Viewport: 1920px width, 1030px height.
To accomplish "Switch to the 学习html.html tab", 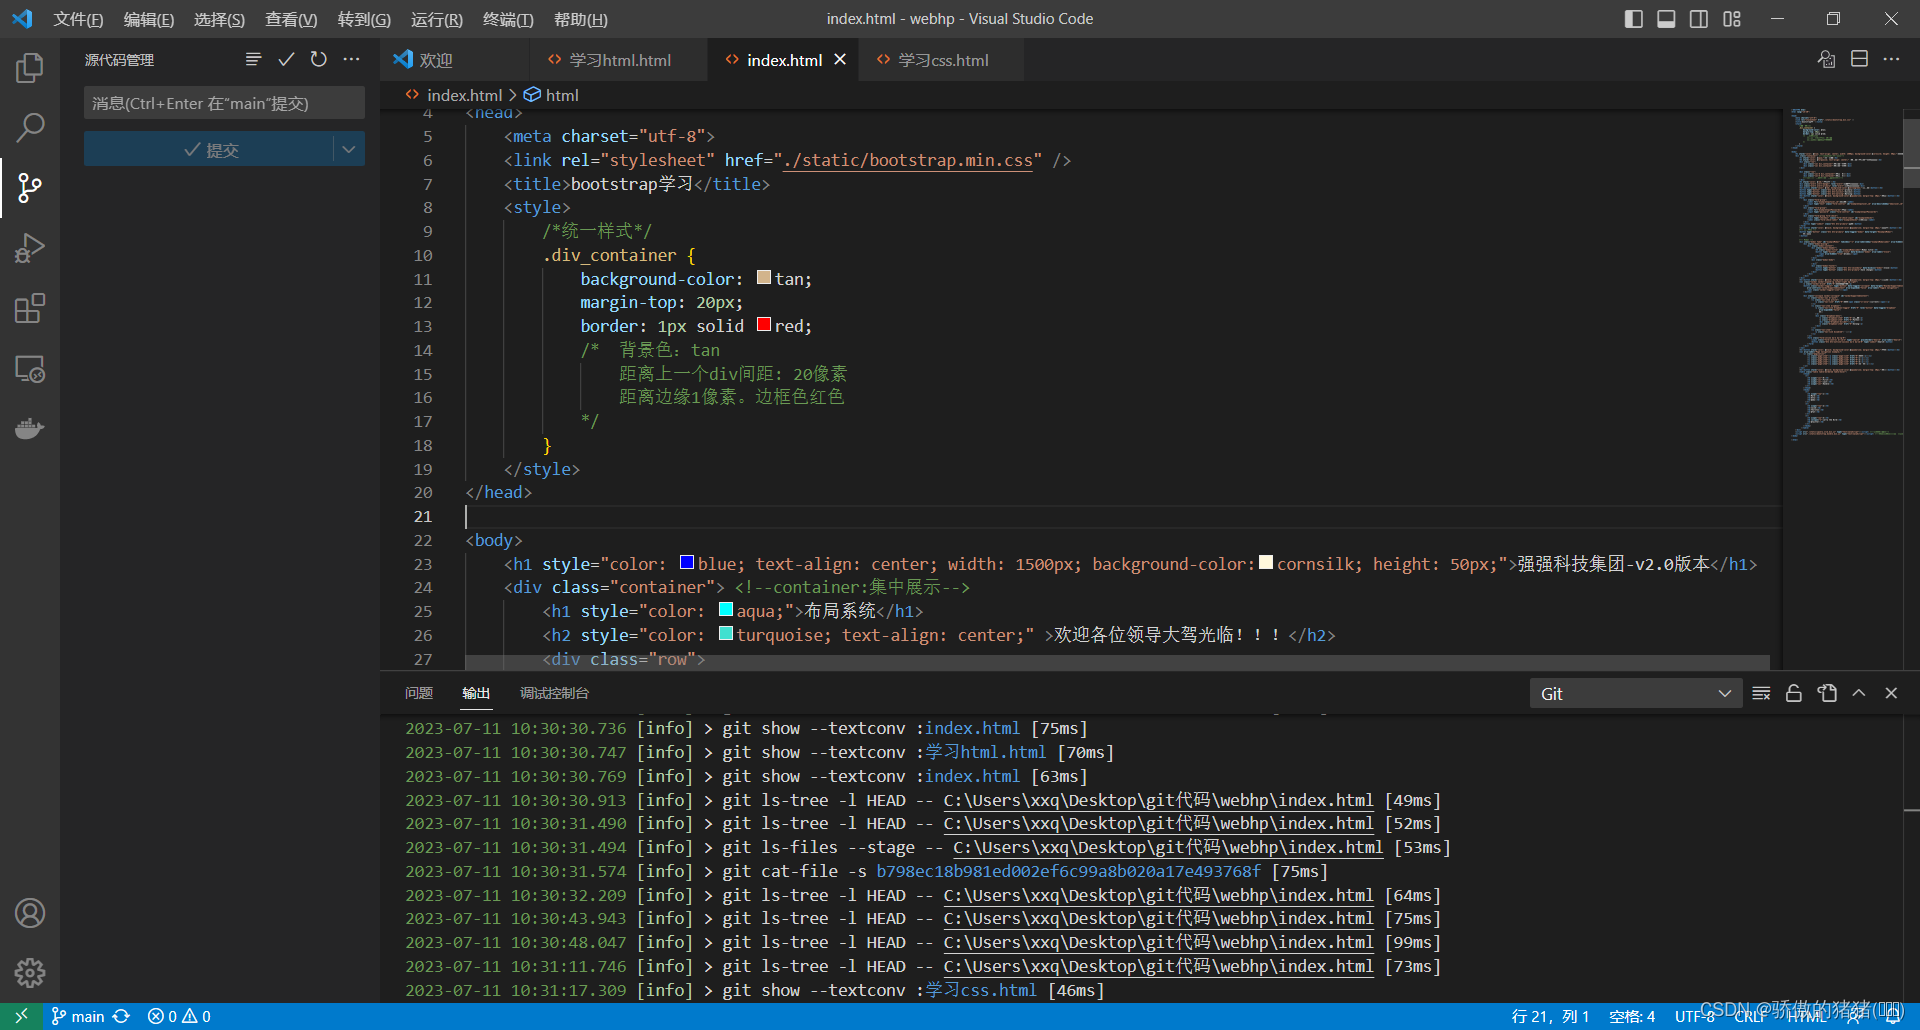I will point(619,60).
